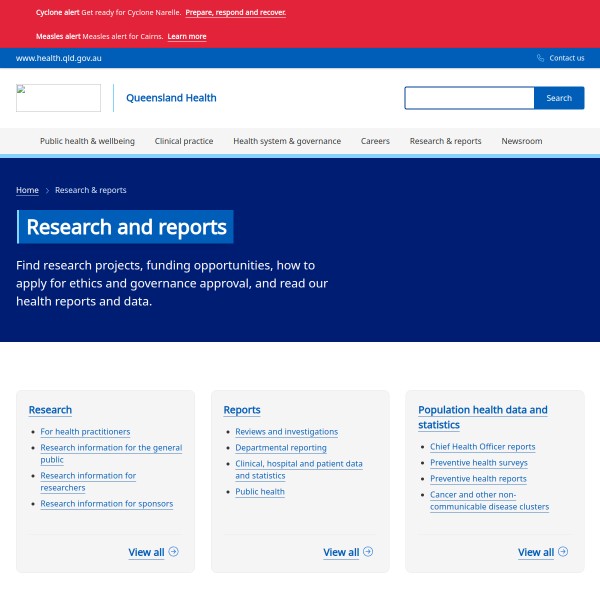This screenshot has height=600, width=600.
Task: Click arrow icon under Population health data card
Action: (563, 551)
